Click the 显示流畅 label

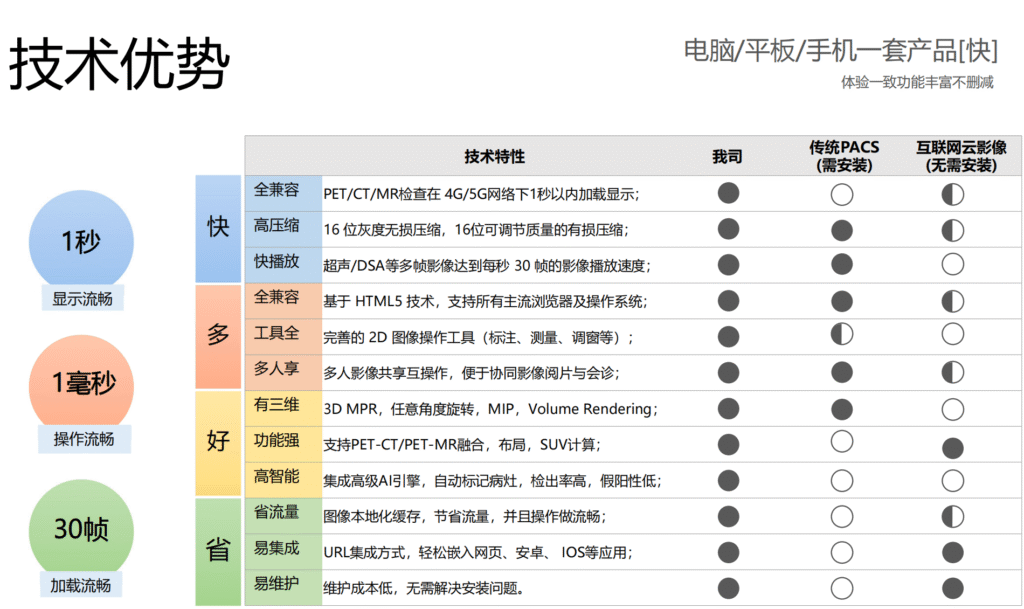[83, 297]
